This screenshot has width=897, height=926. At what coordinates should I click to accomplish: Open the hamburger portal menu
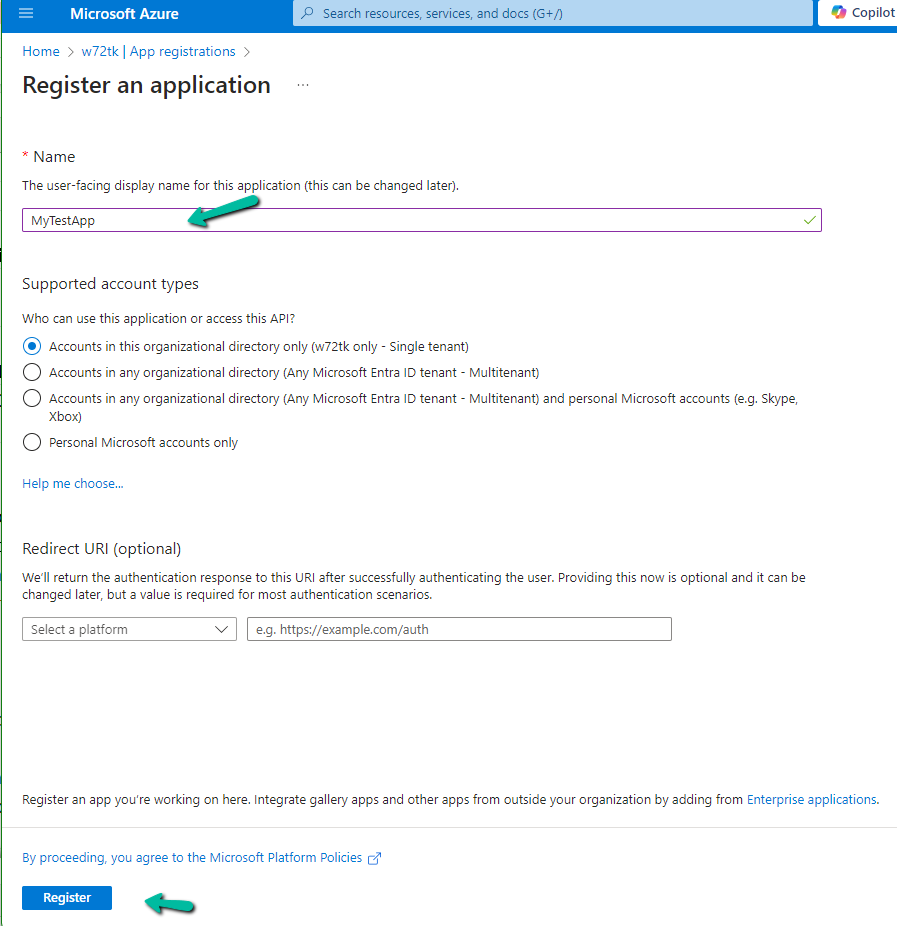point(26,14)
